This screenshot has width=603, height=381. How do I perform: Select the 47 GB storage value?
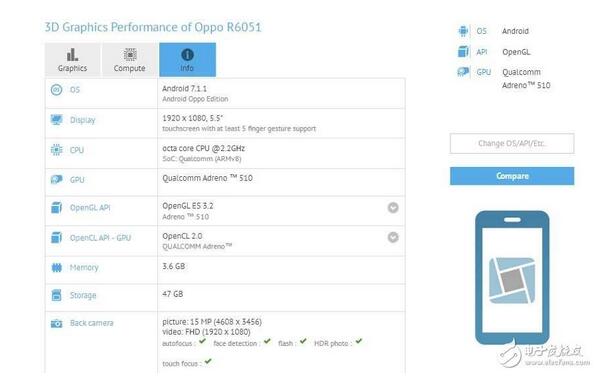pyautogui.click(x=173, y=294)
